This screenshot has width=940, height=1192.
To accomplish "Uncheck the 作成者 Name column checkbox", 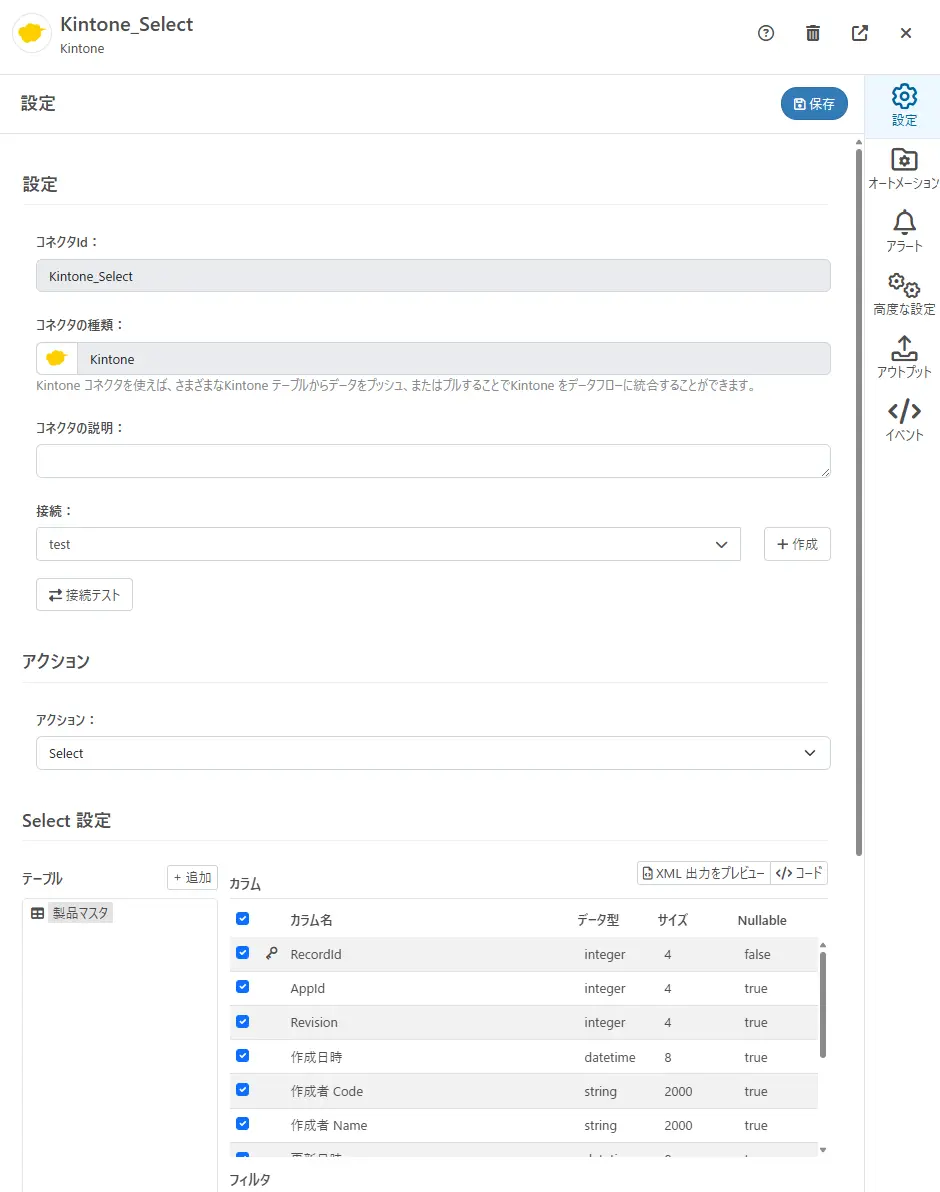I will (x=242, y=1124).
